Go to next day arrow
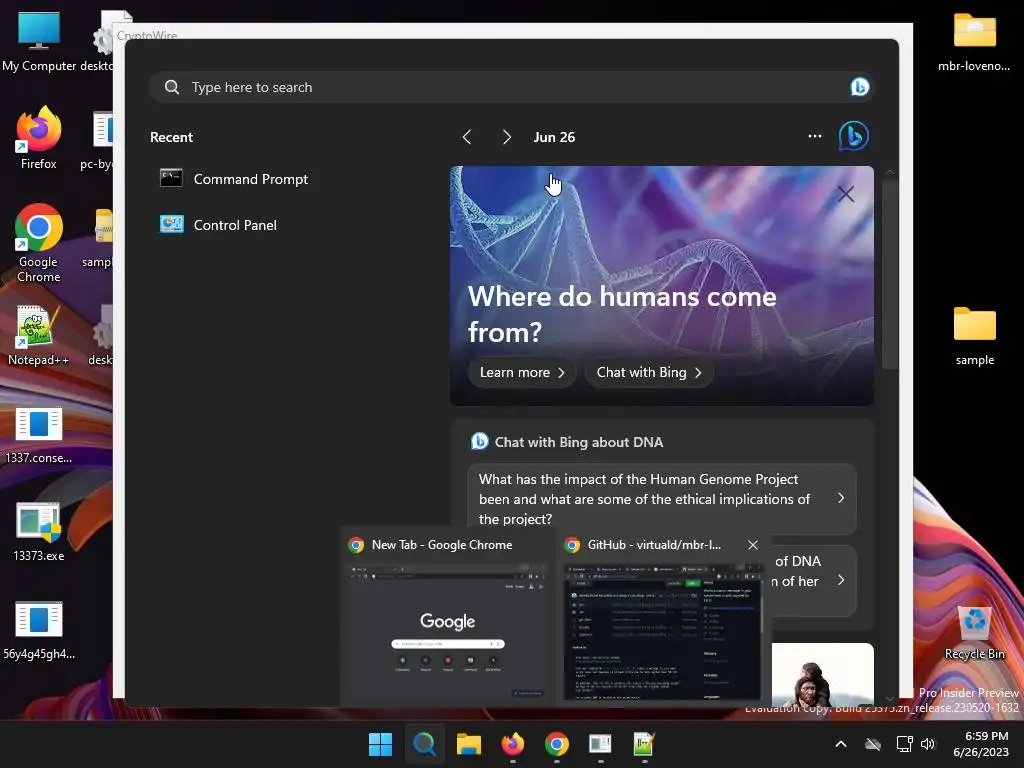Viewport: 1024px width, 768px height. [506, 137]
